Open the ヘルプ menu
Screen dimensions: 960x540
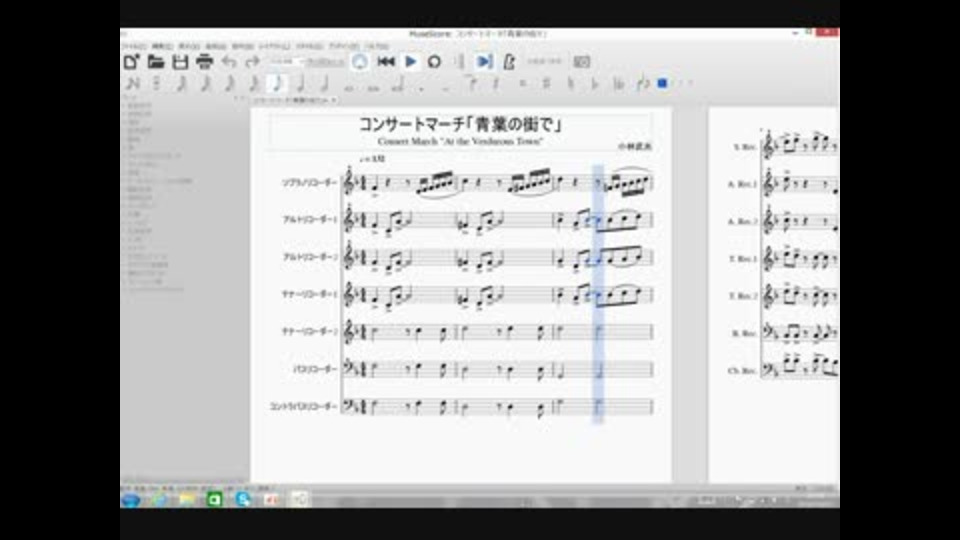pos(377,46)
